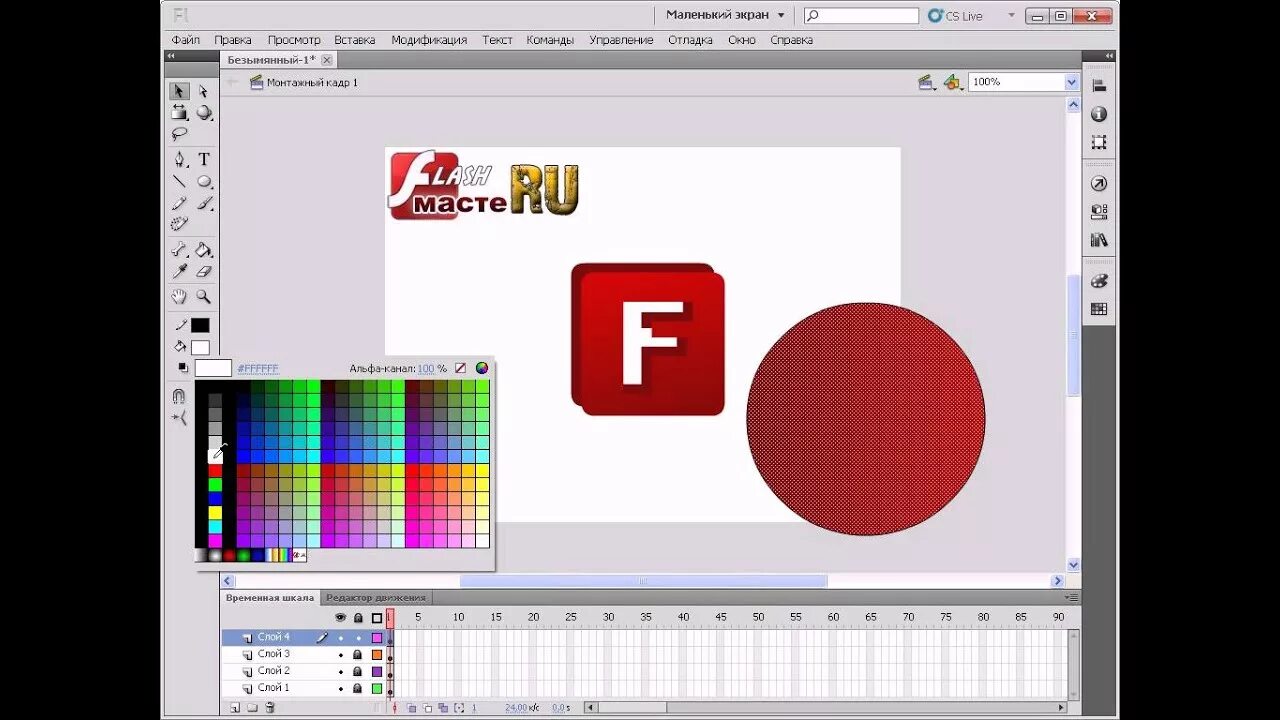Toggle visibility dot for Слой 3
This screenshot has width=1280, height=720.
tap(340, 655)
